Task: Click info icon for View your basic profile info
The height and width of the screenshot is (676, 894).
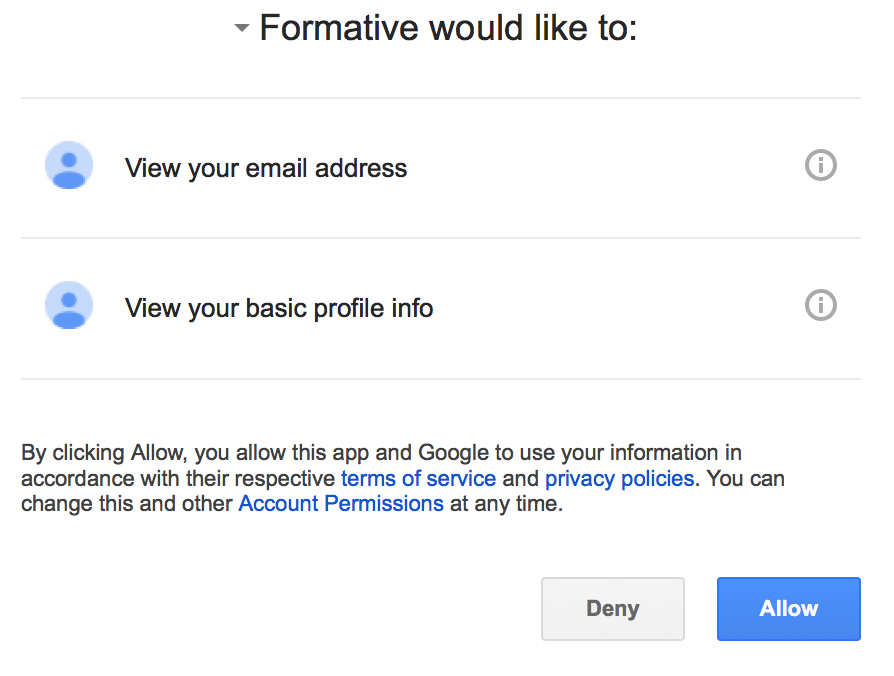Action: (x=820, y=305)
